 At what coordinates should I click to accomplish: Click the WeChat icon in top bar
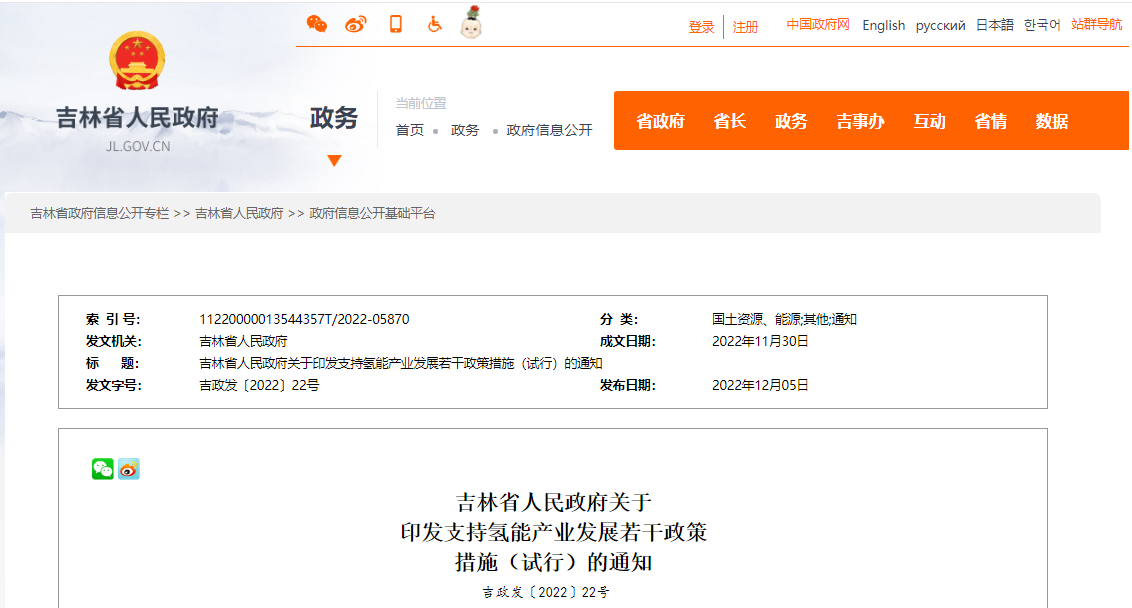point(317,24)
